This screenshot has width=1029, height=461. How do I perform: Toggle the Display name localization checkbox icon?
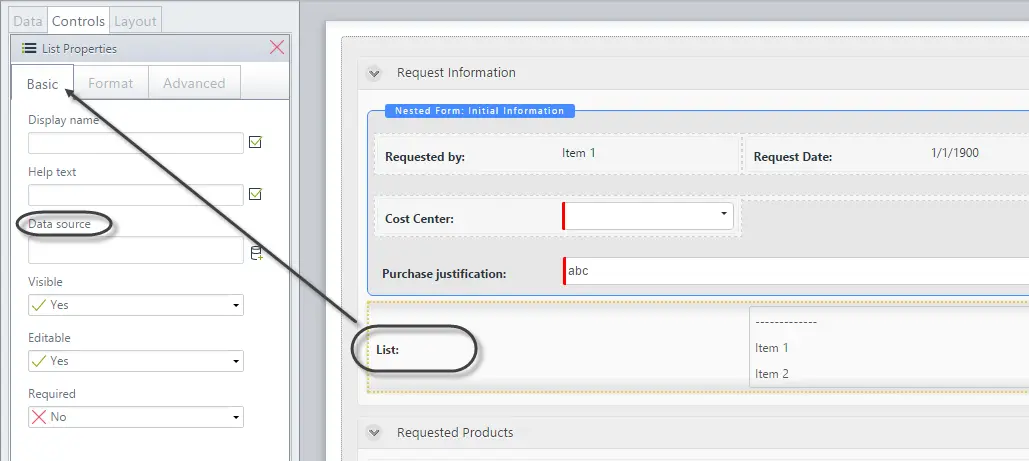coord(255,142)
